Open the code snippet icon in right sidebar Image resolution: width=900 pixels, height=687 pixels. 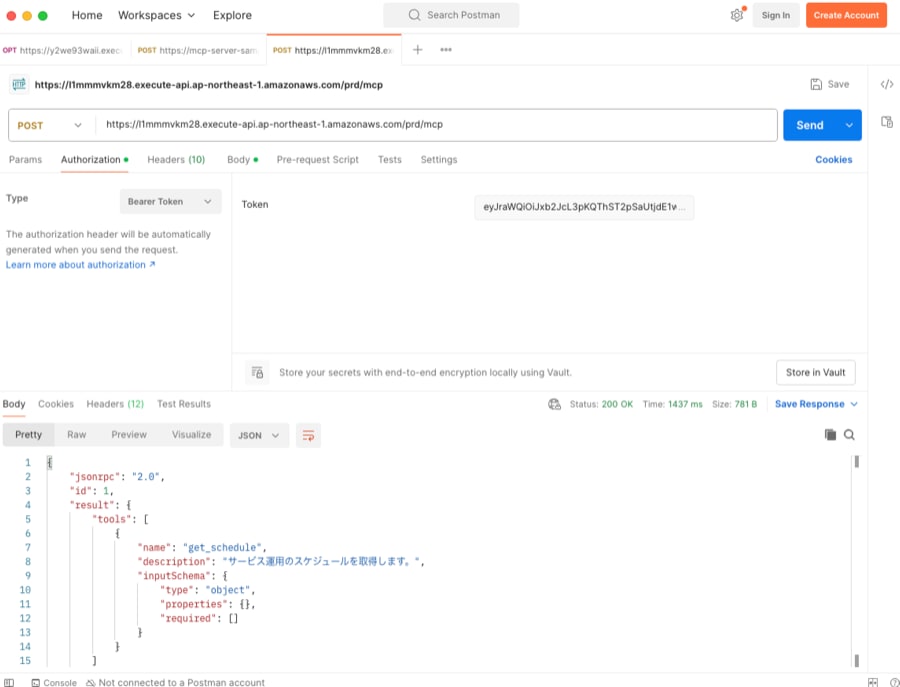[x=886, y=84]
